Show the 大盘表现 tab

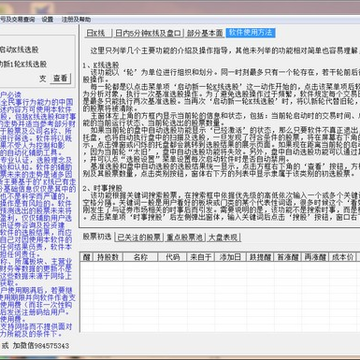(223, 237)
